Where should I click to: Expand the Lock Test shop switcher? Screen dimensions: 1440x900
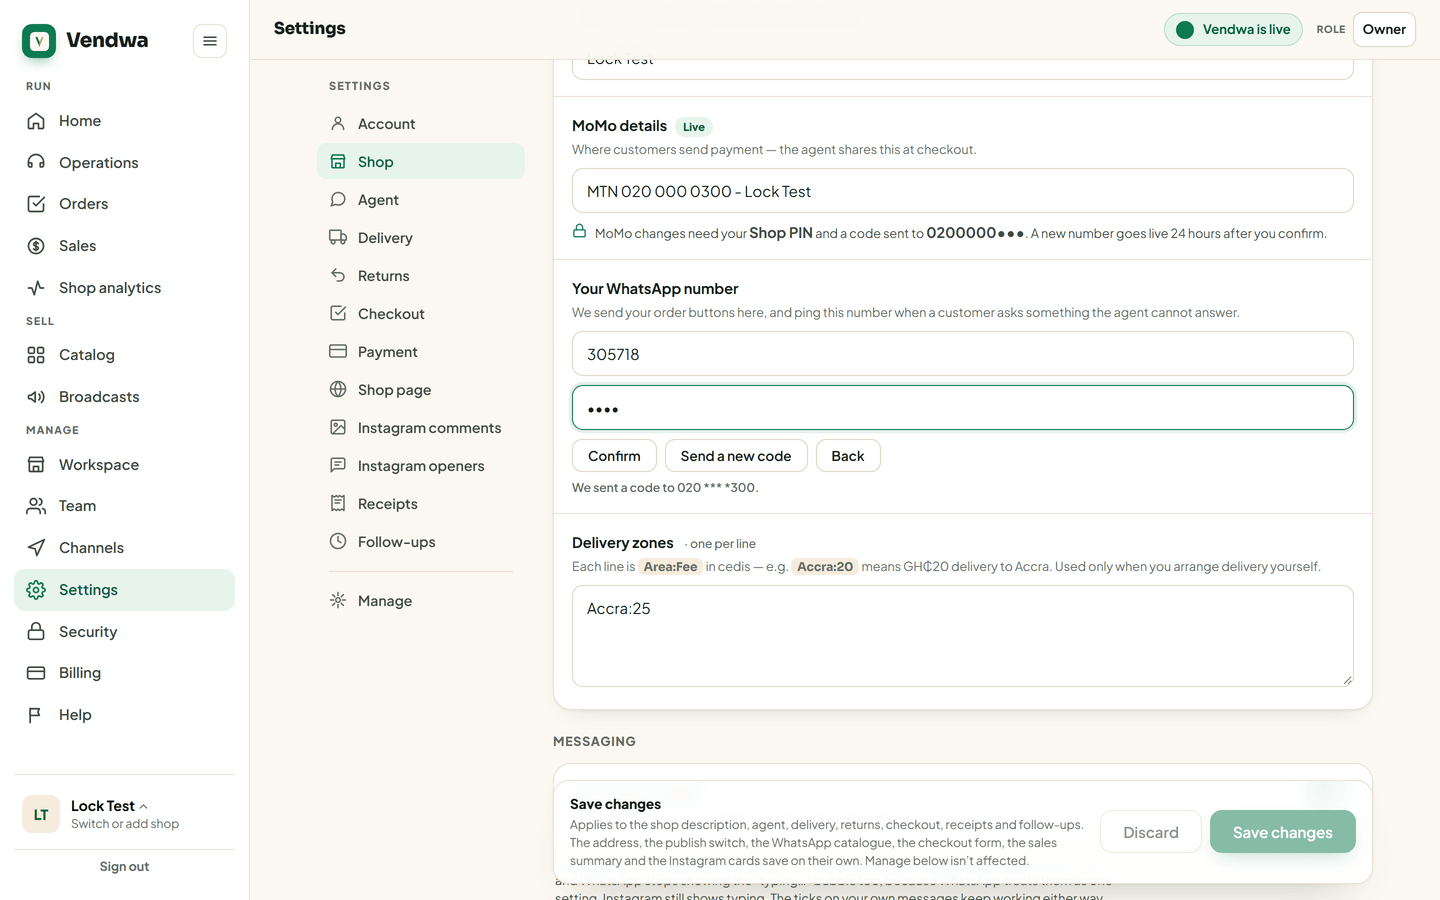pyautogui.click(x=124, y=814)
